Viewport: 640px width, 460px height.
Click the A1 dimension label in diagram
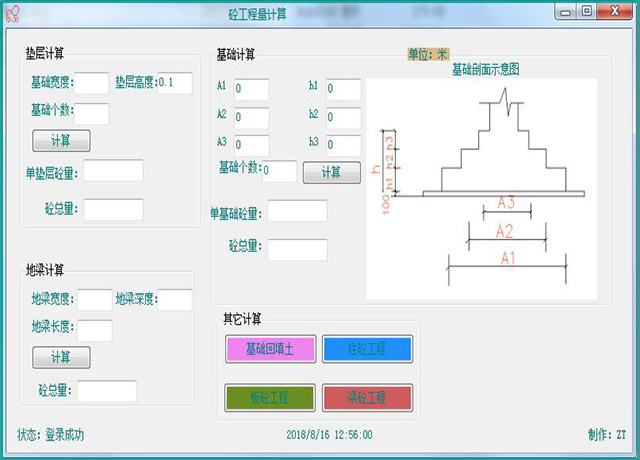[508, 258]
